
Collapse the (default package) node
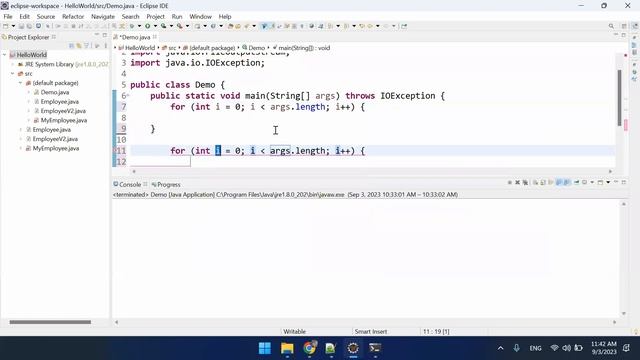pyautogui.click(x=20, y=83)
